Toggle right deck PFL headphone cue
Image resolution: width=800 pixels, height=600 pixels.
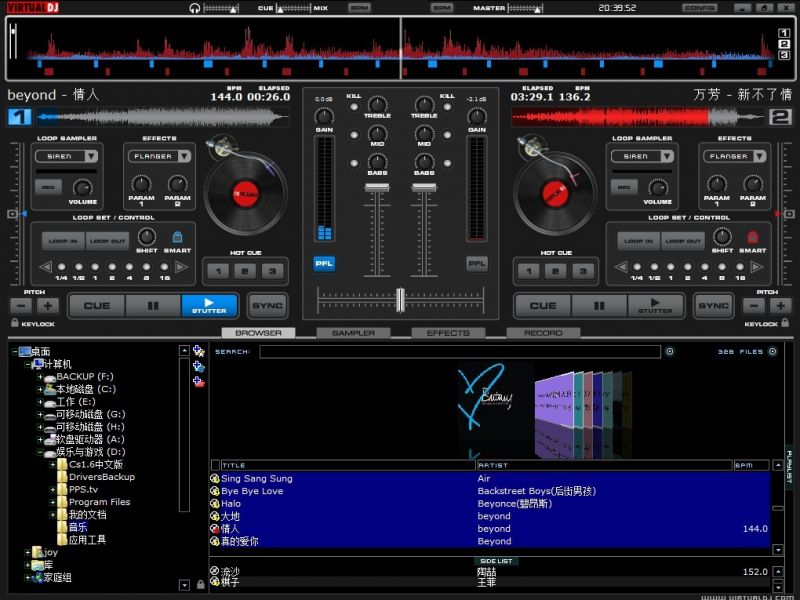click(x=477, y=263)
